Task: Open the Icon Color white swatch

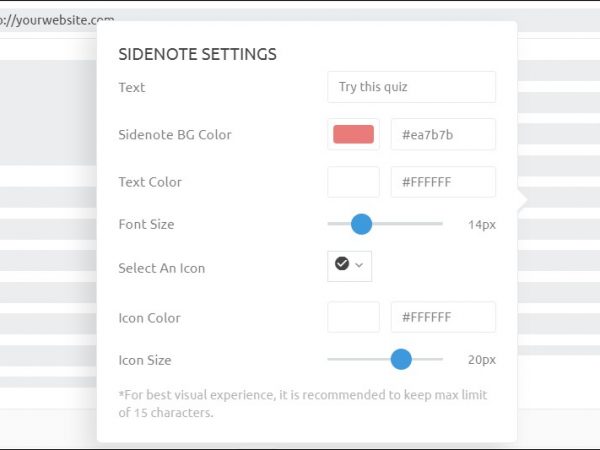Action: coord(353,317)
